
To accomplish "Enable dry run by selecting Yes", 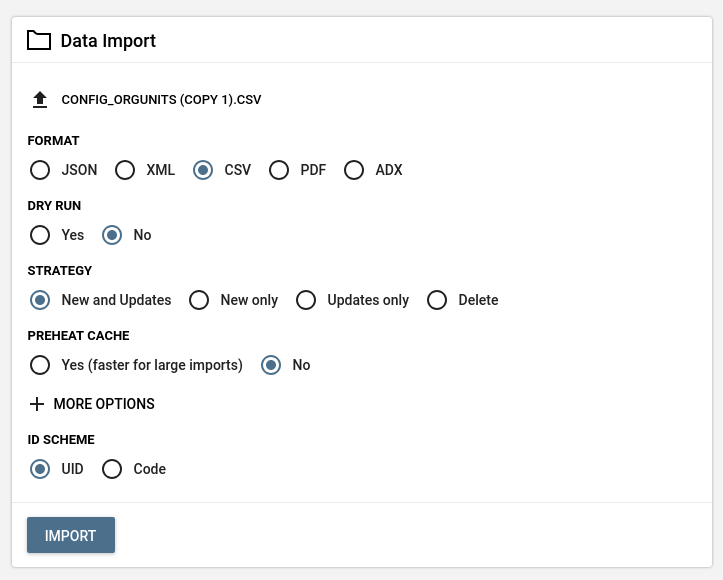I will [40, 235].
